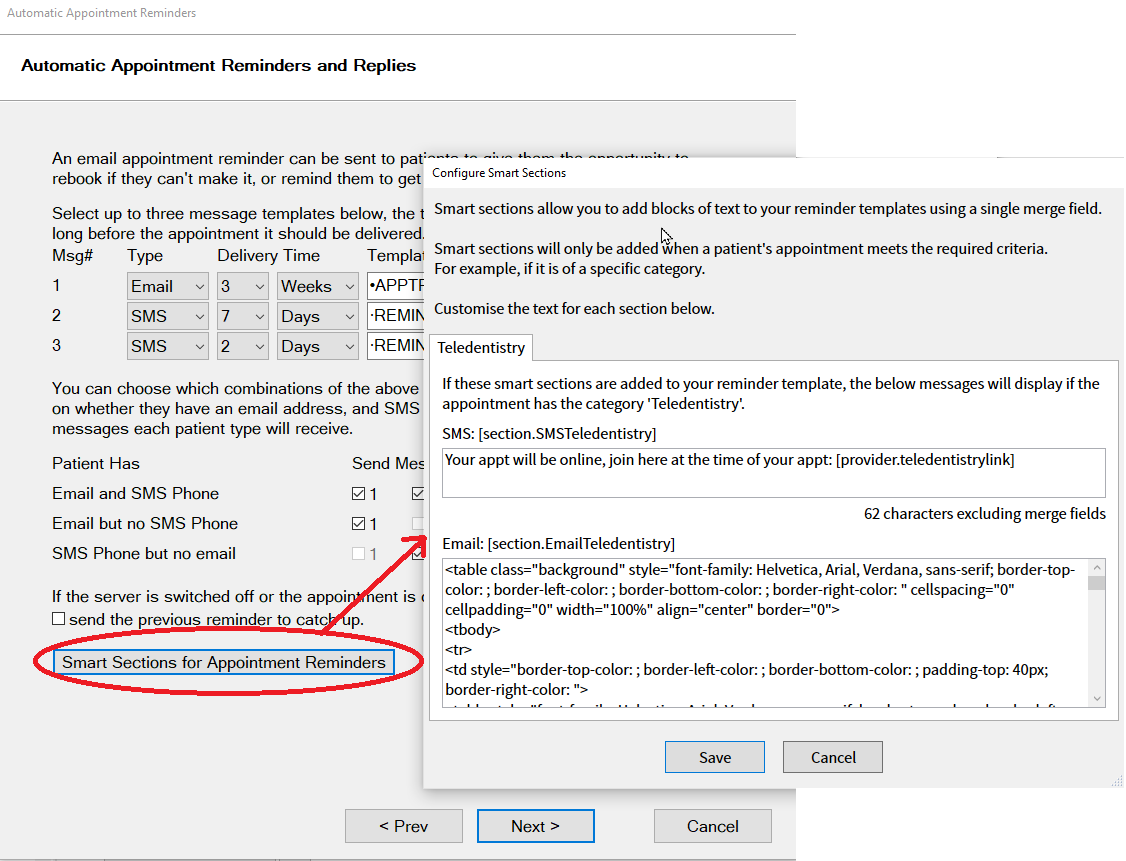
Task: Enable send the previous reminder to catch up
Action: pos(59,619)
